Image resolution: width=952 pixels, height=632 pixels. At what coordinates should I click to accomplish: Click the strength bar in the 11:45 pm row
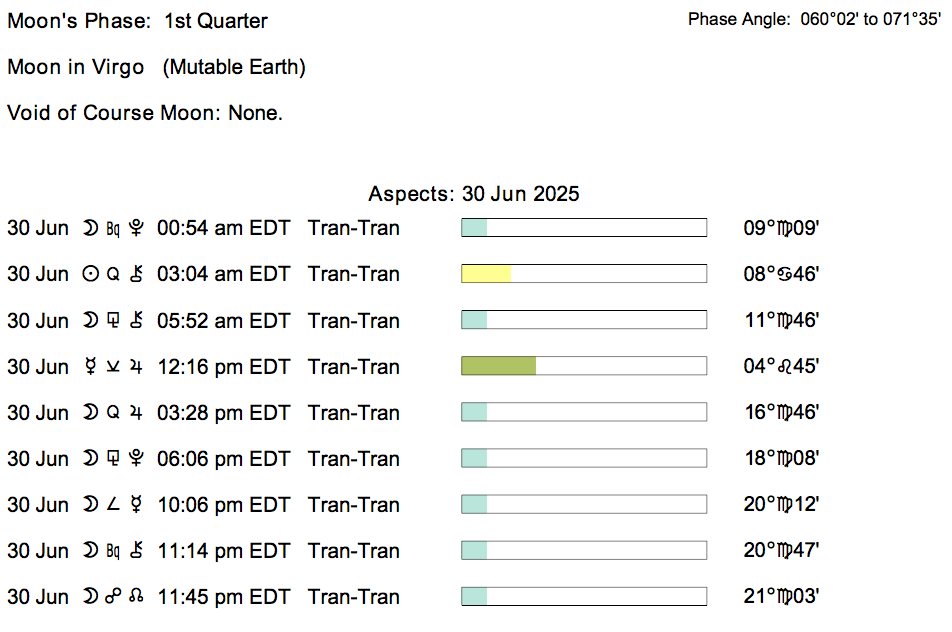tap(583, 597)
